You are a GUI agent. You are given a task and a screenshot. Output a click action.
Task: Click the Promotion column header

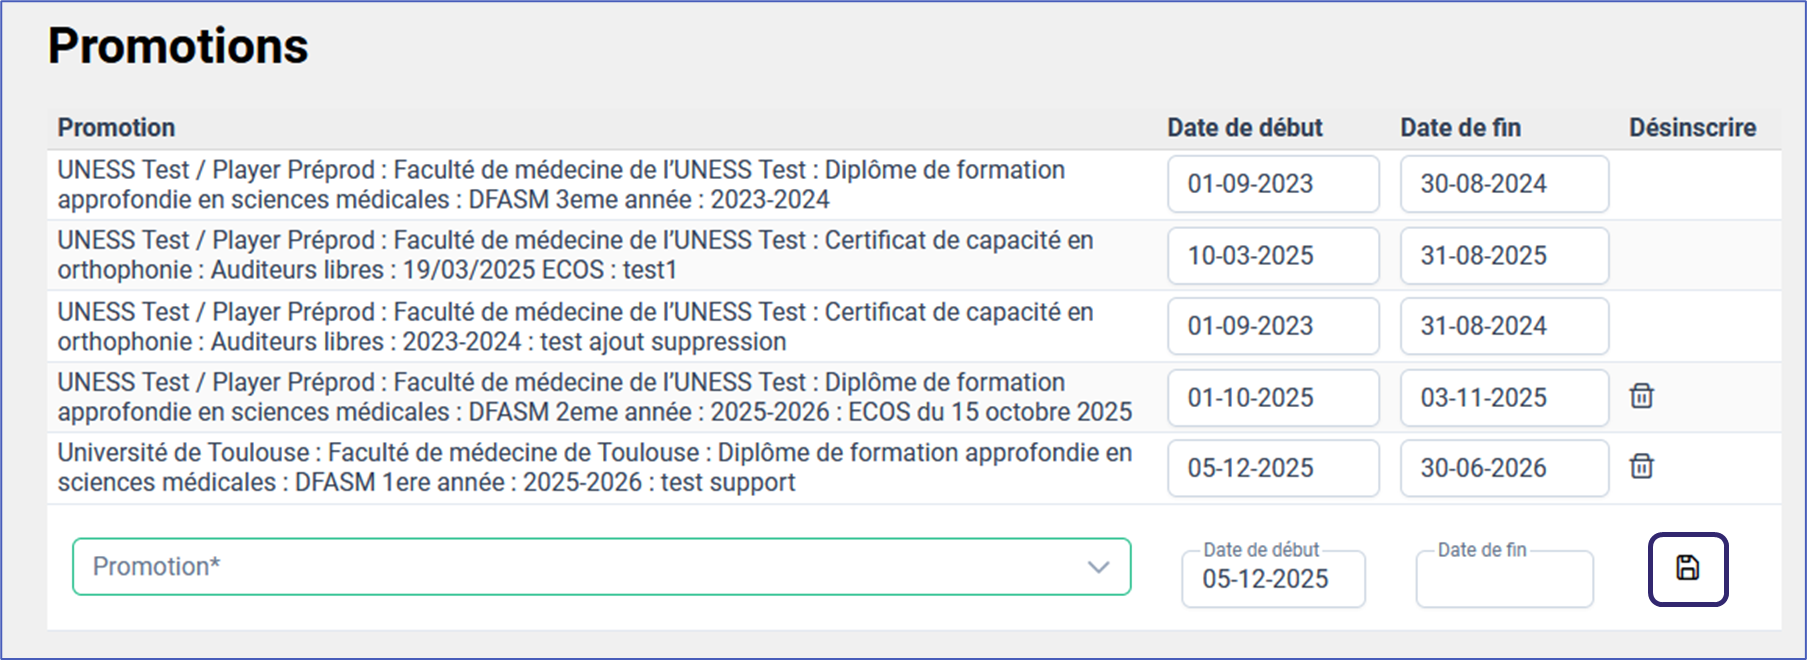point(116,128)
